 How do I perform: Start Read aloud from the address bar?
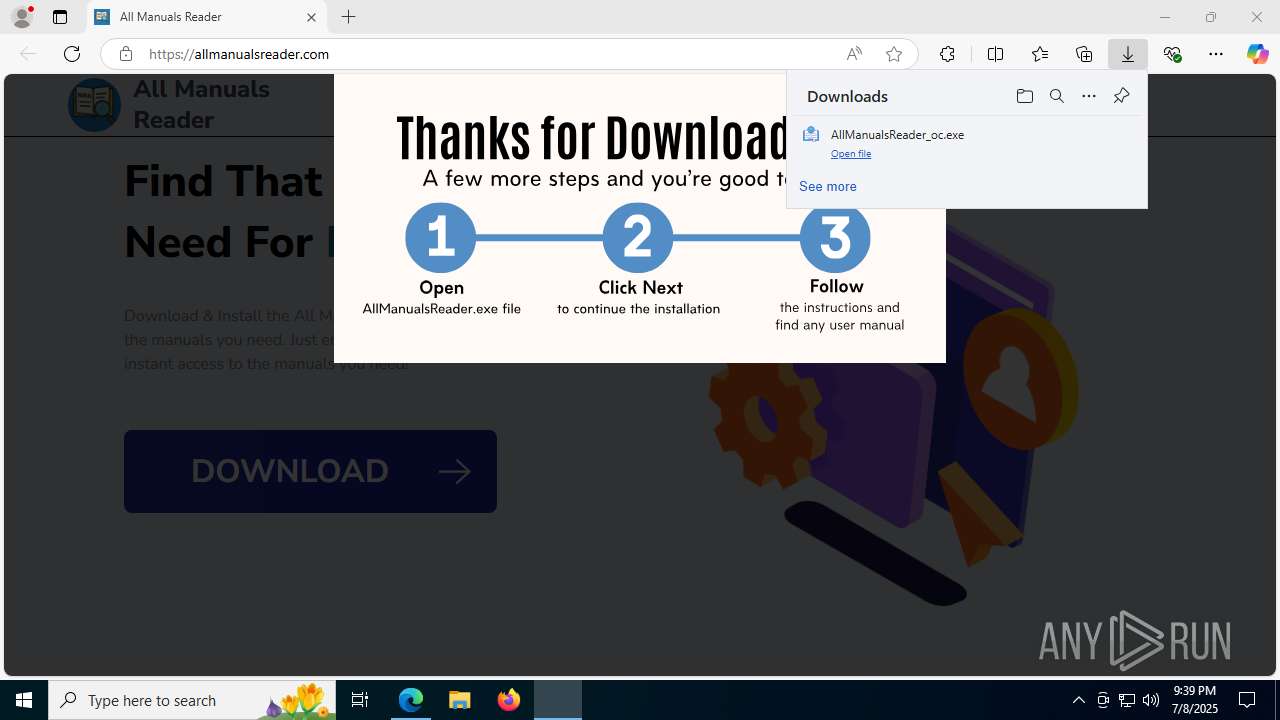(x=854, y=54)
